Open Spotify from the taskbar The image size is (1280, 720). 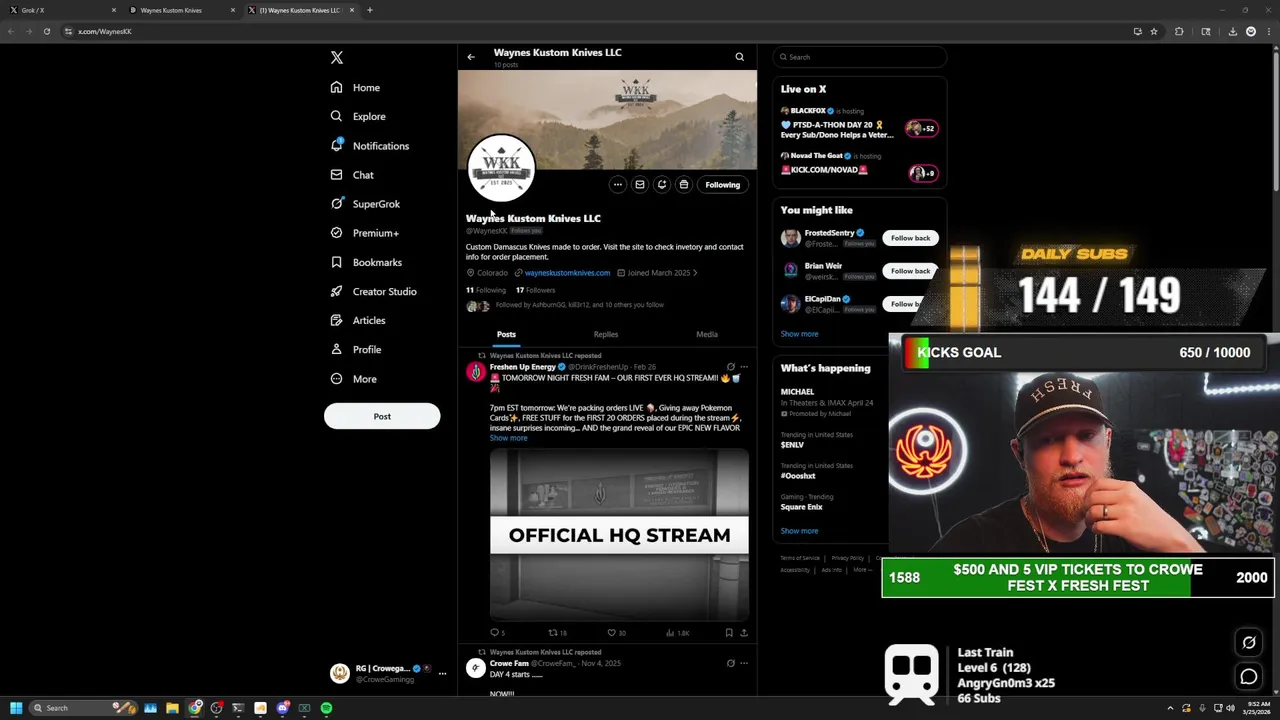click(326, 708)
